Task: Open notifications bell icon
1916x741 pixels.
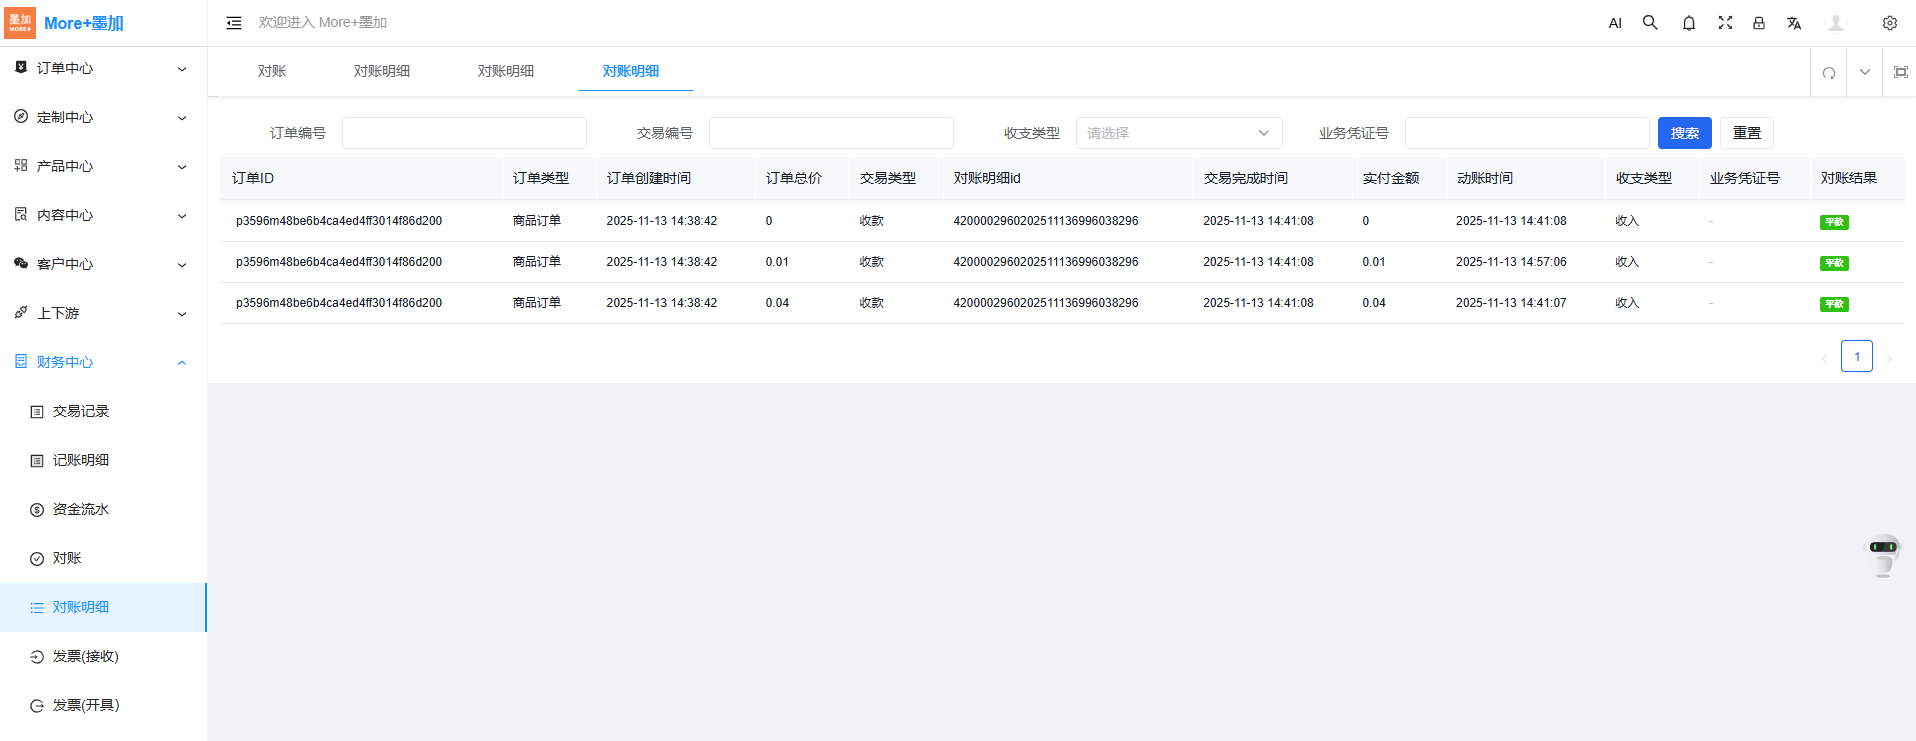Action: (1688, 23)
